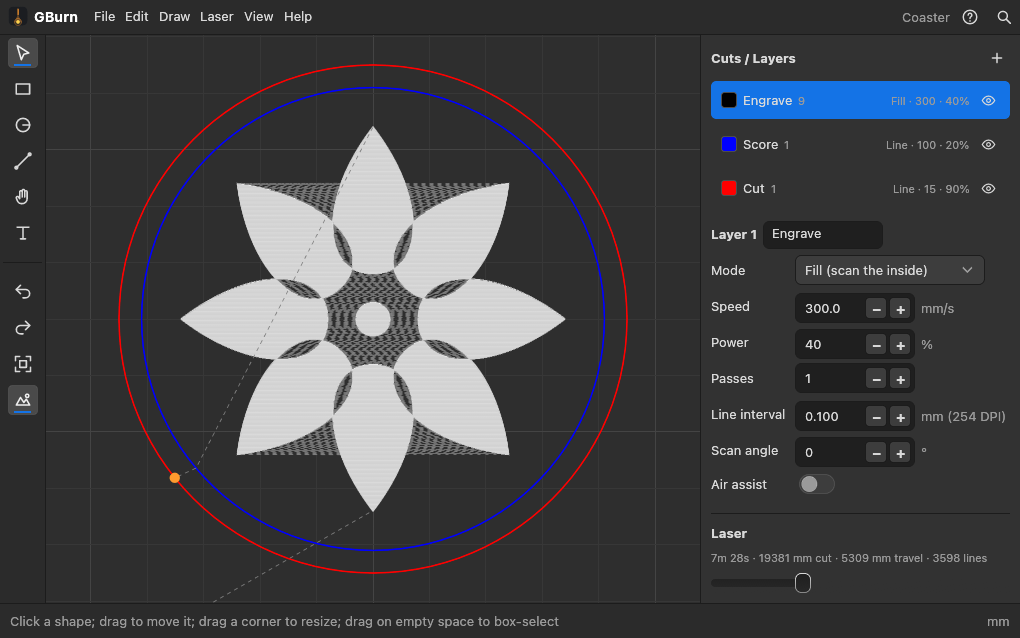Viewport: 1020px width, 638px height.
Task: Open the search magnifier icon
Action: tap(1004, 17)
